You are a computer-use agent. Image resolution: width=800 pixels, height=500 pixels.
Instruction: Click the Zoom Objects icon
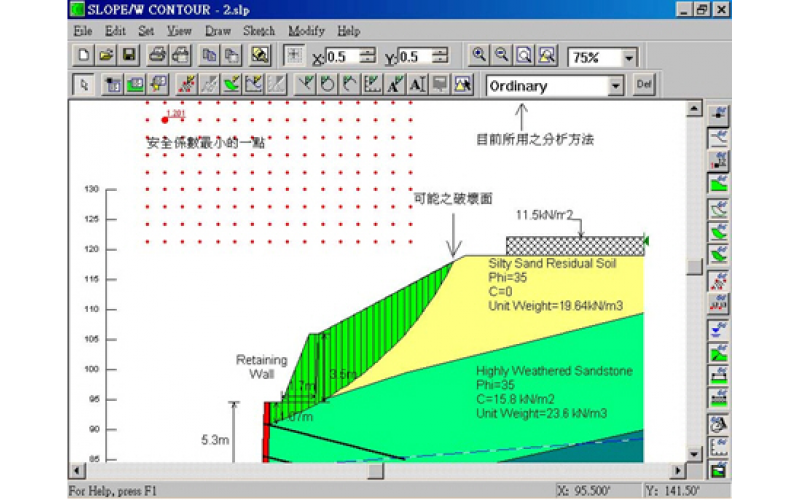coord(546,55)
